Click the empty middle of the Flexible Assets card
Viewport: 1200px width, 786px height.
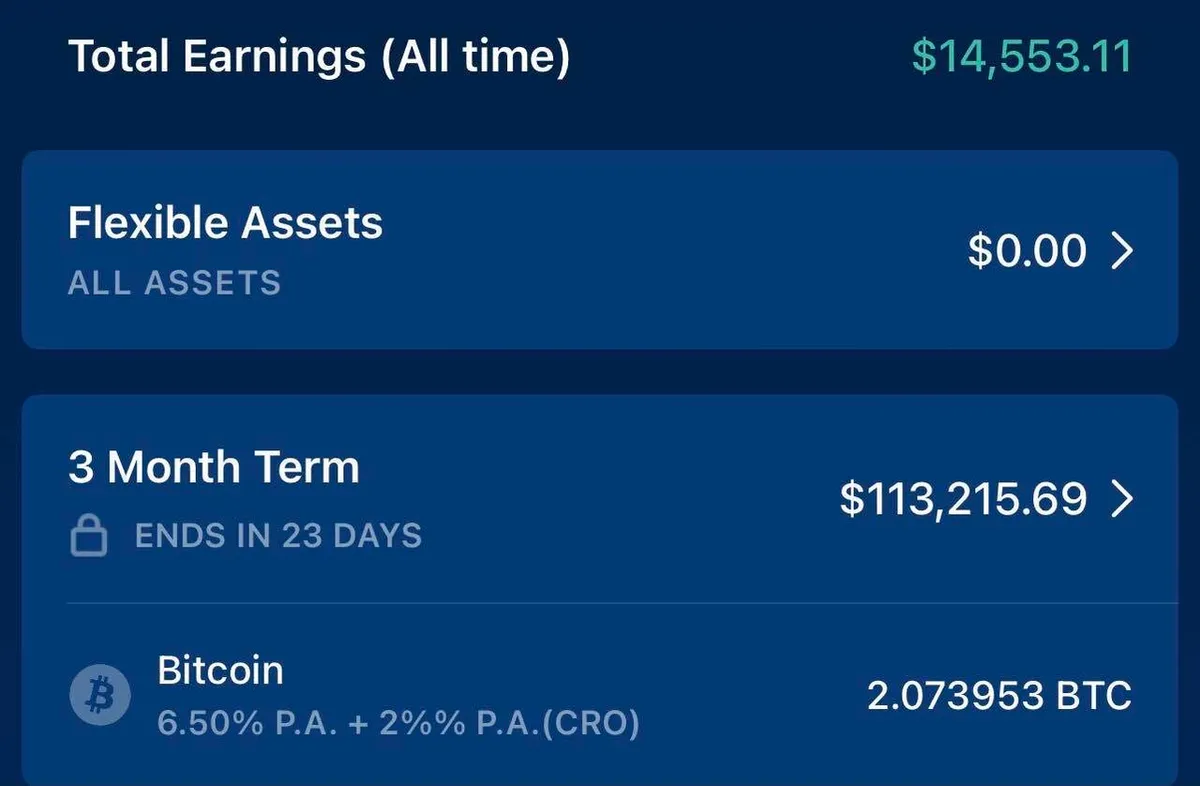(650, 250)
